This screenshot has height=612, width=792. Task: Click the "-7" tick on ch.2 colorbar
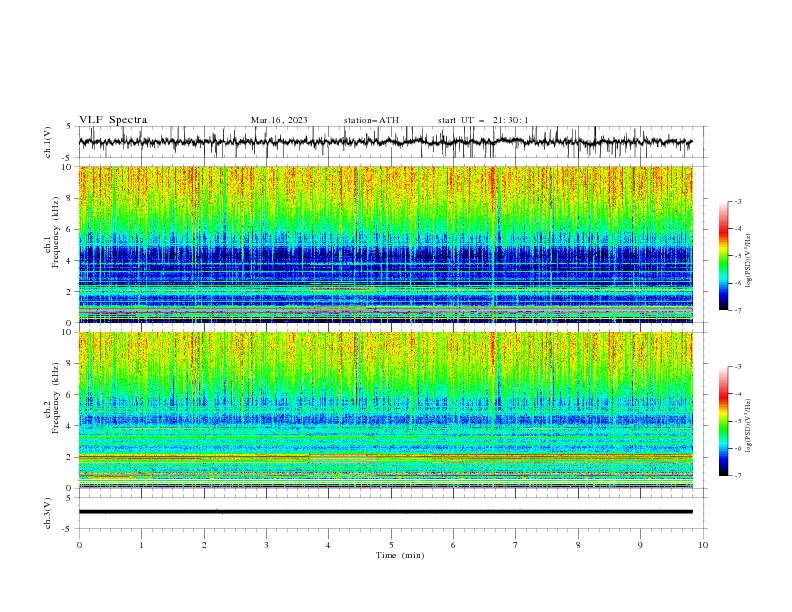point(737,476)
